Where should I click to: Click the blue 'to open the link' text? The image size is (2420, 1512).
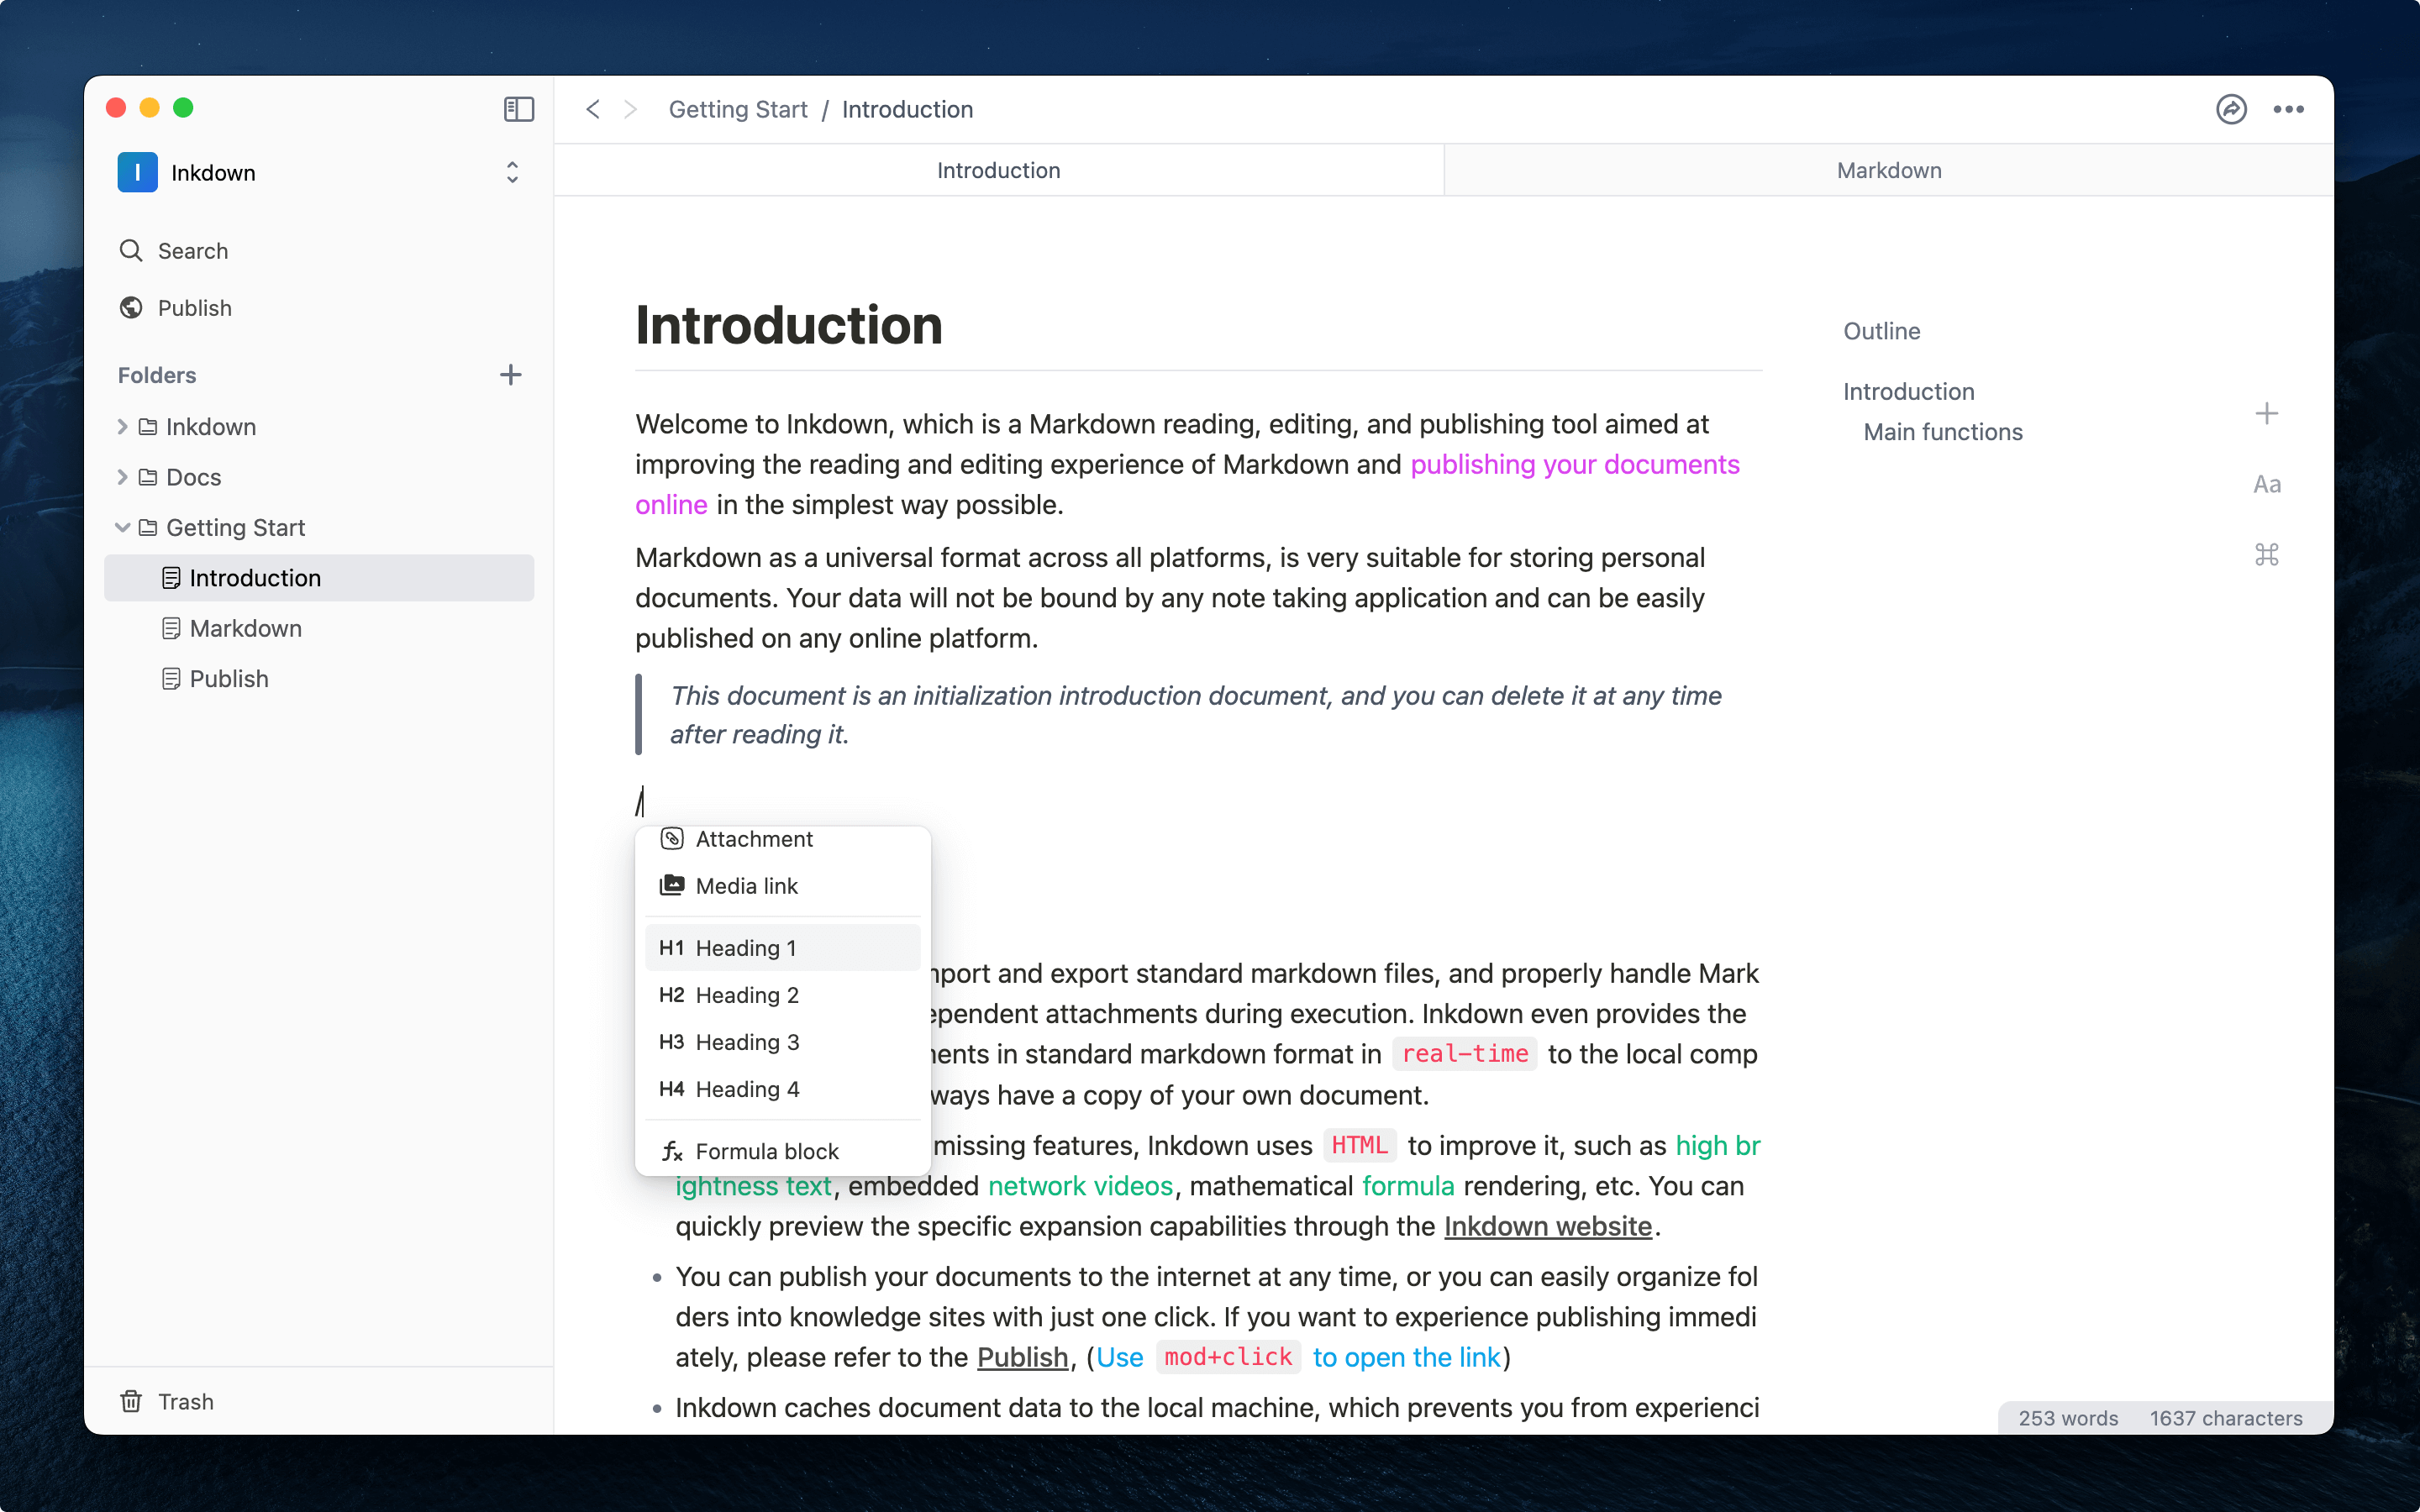(1406, 1357)
